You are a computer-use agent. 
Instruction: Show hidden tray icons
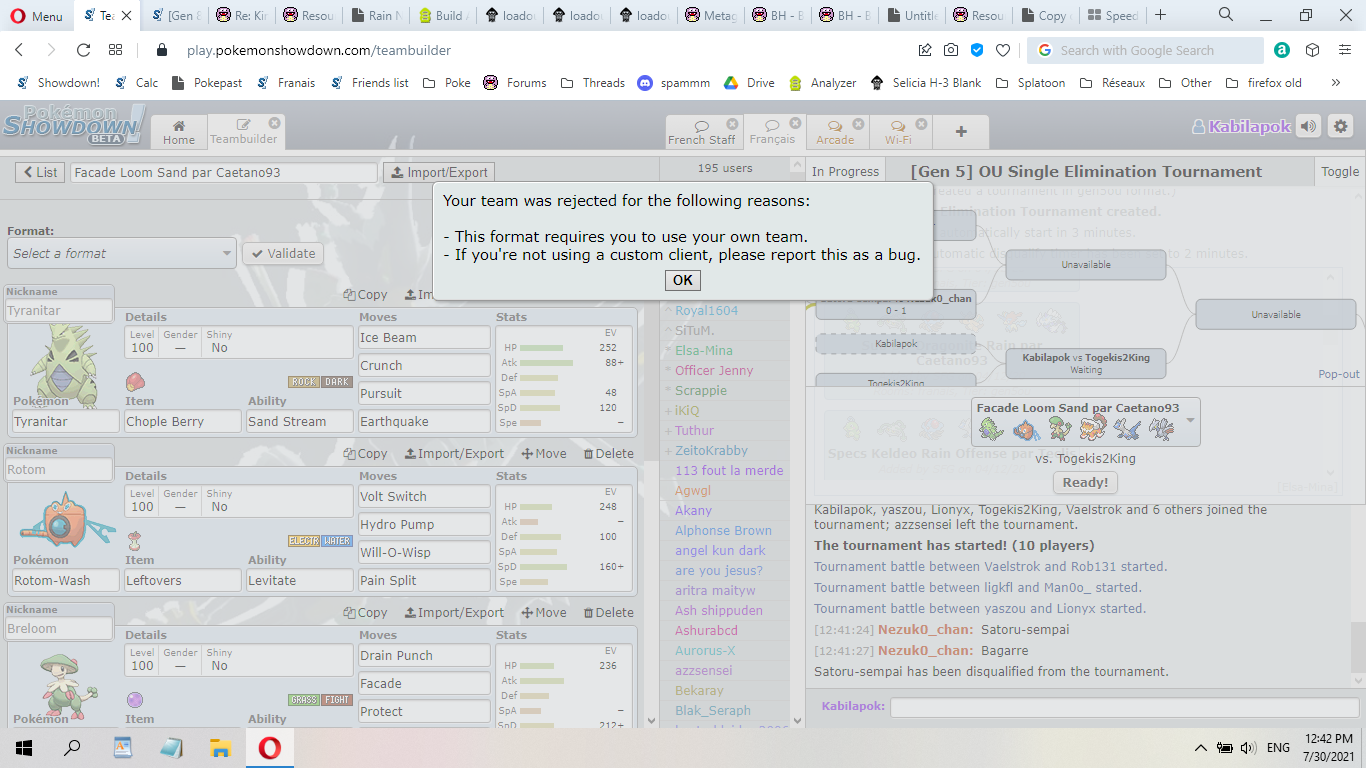tap(1201, 747)
